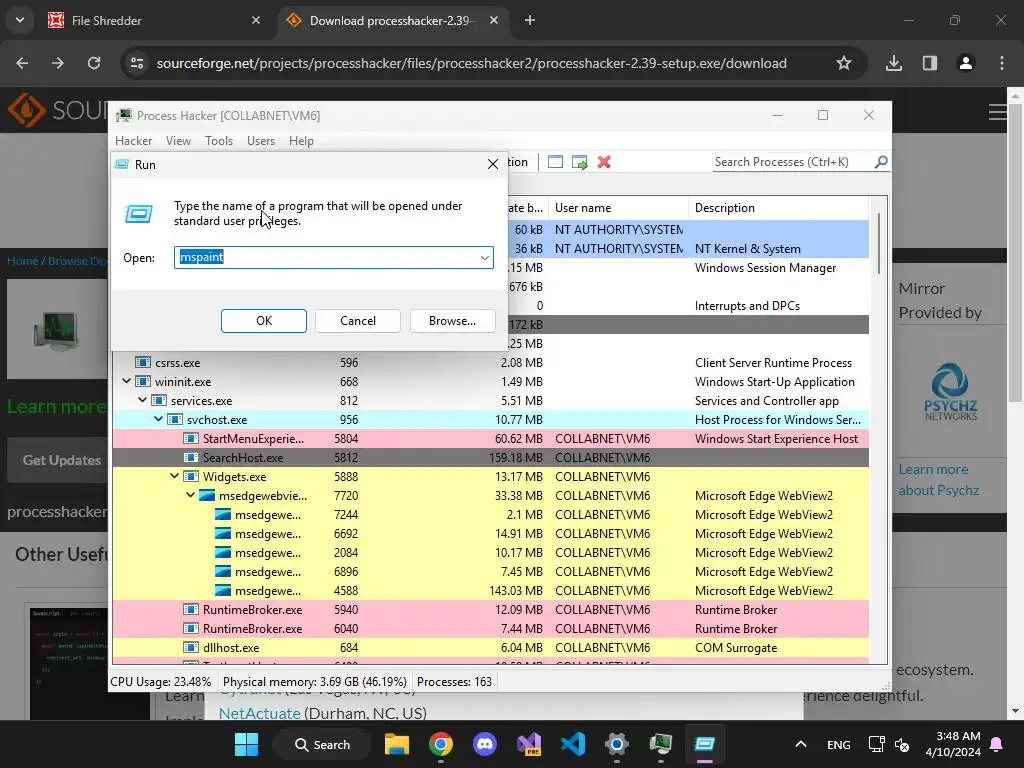Image resolution: width=1024 pixels, height=768 pixels.
Task: Click the Chrome downloads icon
Action: (x=894, y=63)
